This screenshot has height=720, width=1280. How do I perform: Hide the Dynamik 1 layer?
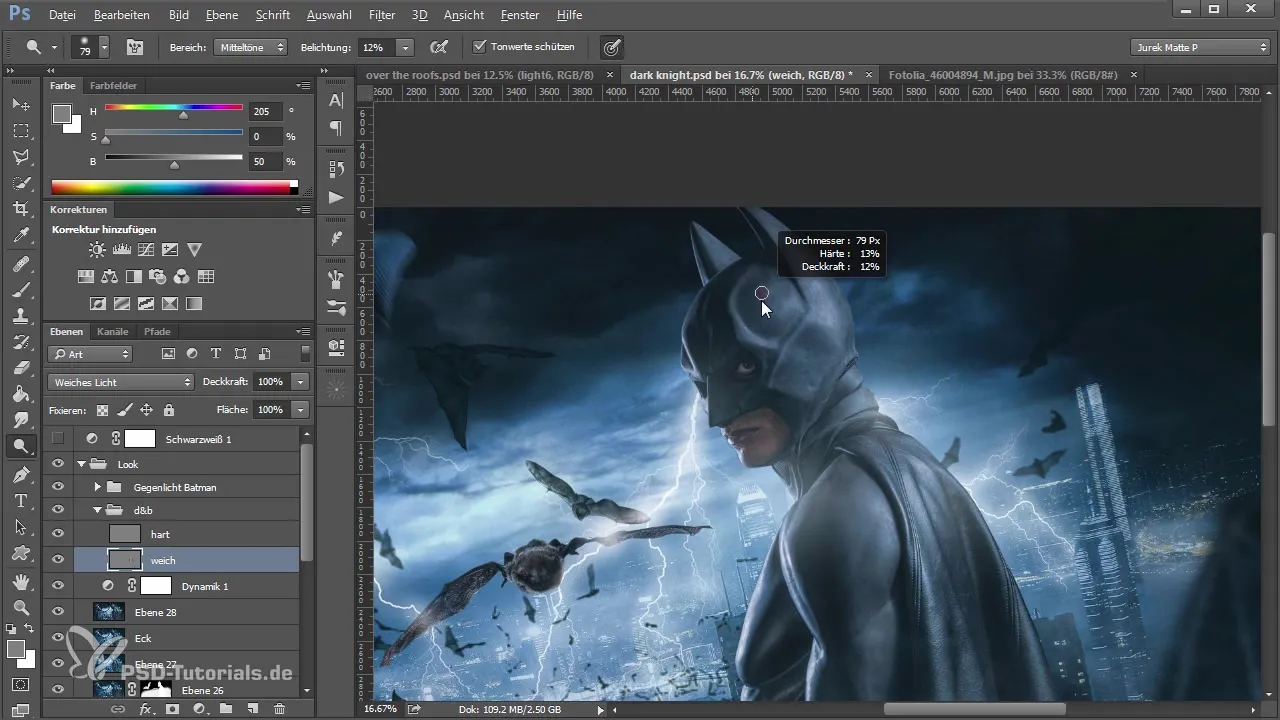pyautogui.click(x=58, y=586)
